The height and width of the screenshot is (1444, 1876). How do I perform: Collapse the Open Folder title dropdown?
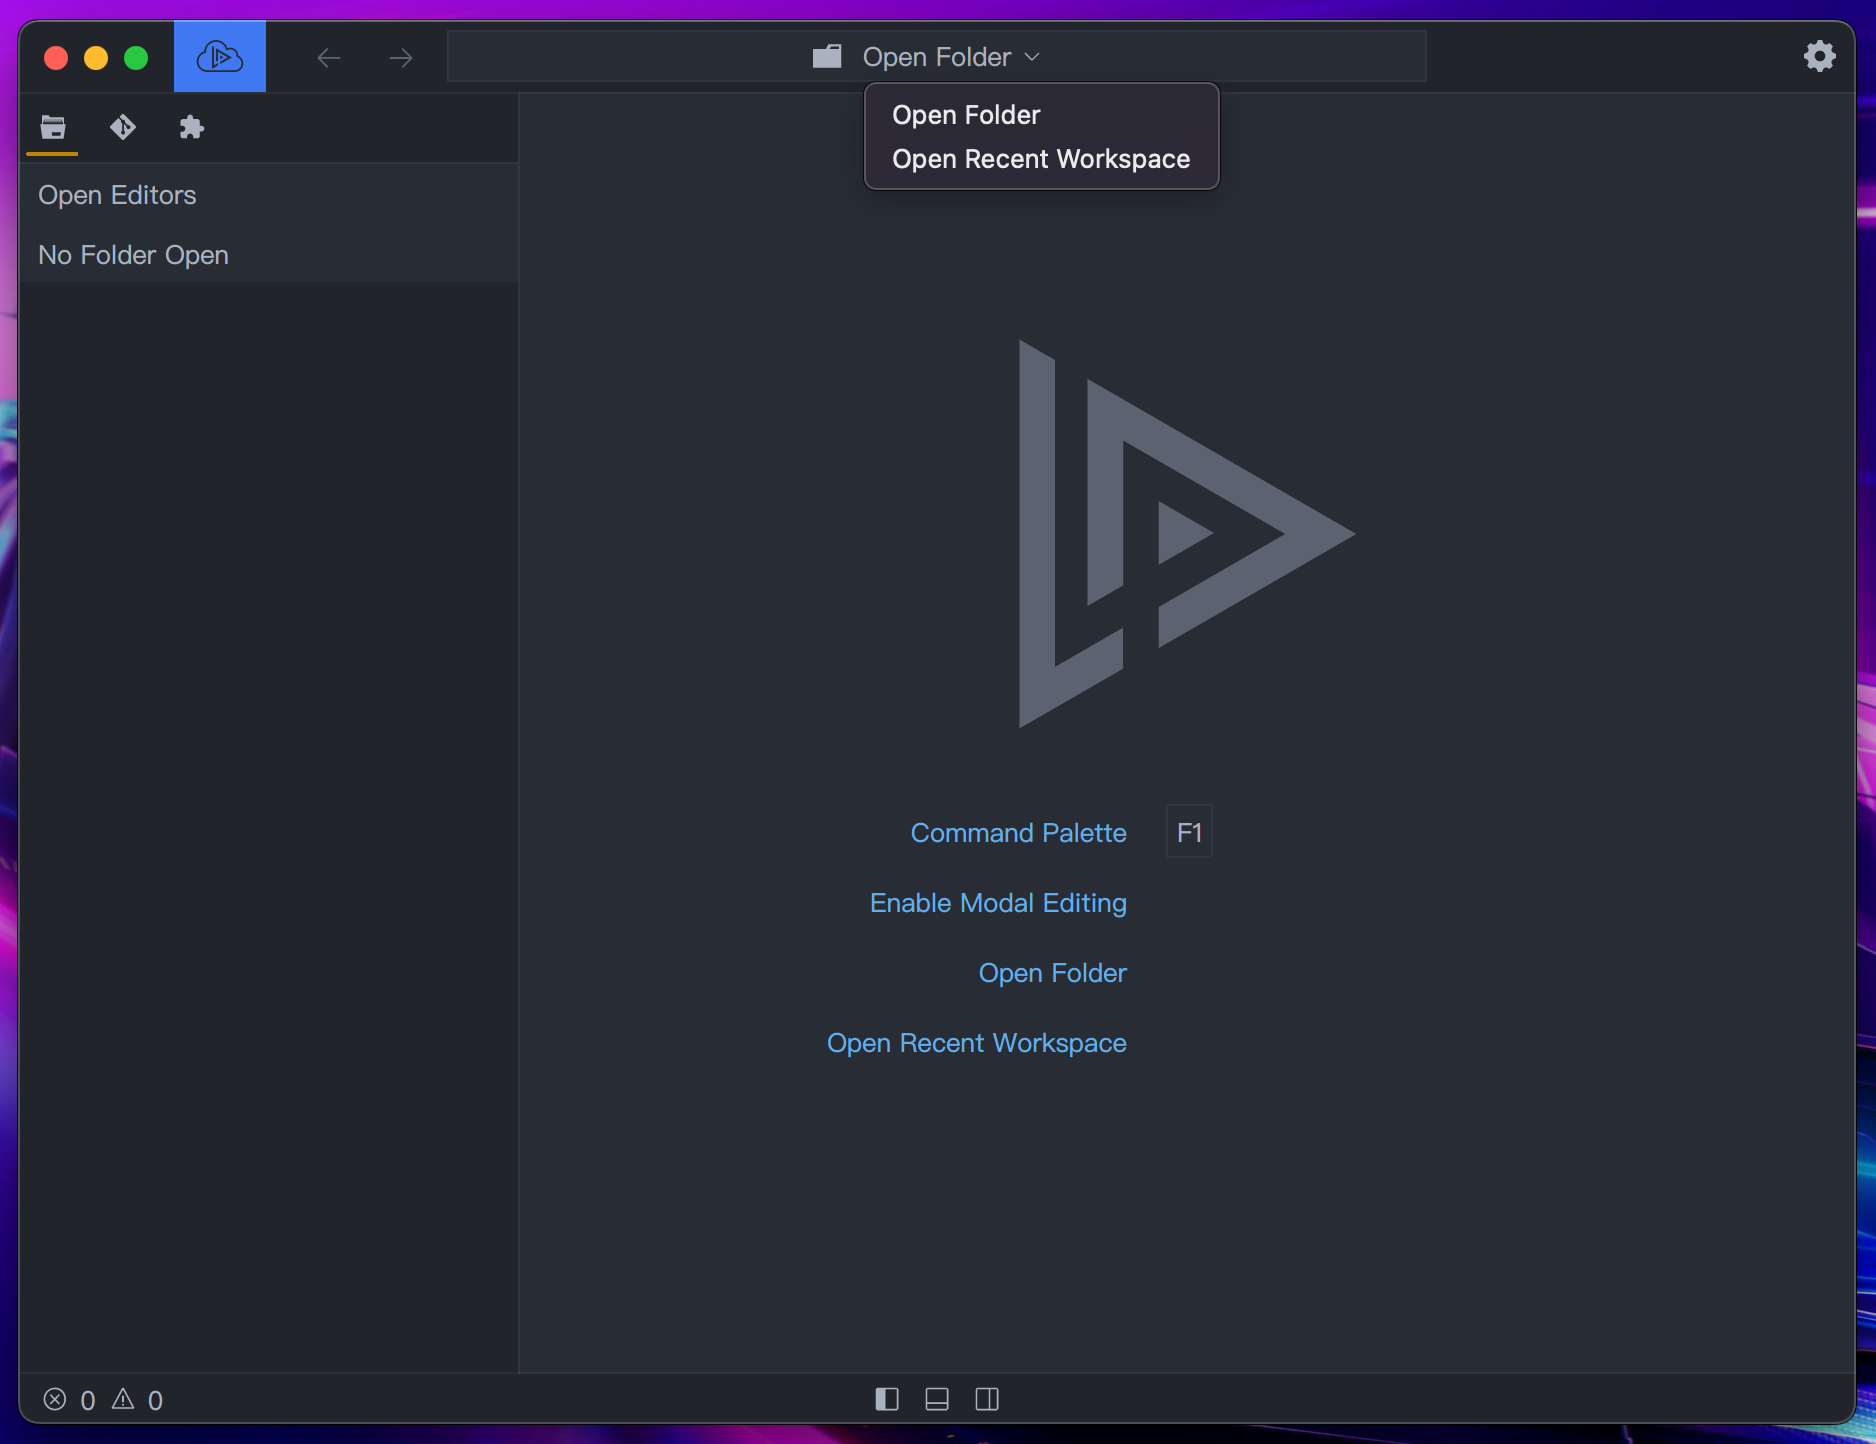pos(936,57)
